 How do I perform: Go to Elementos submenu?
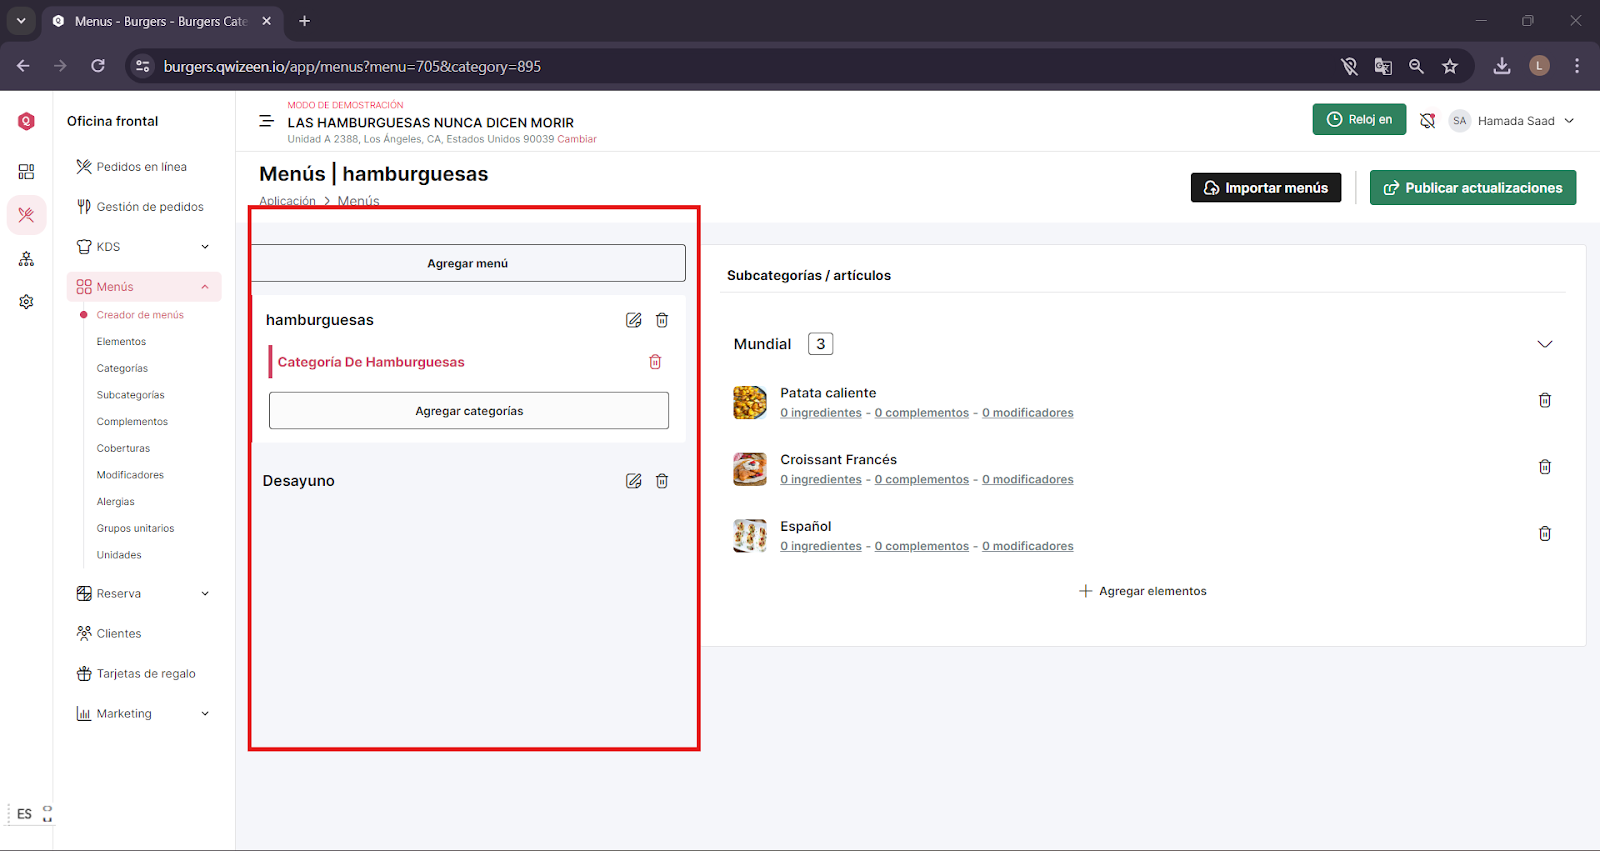click(121, 342)
